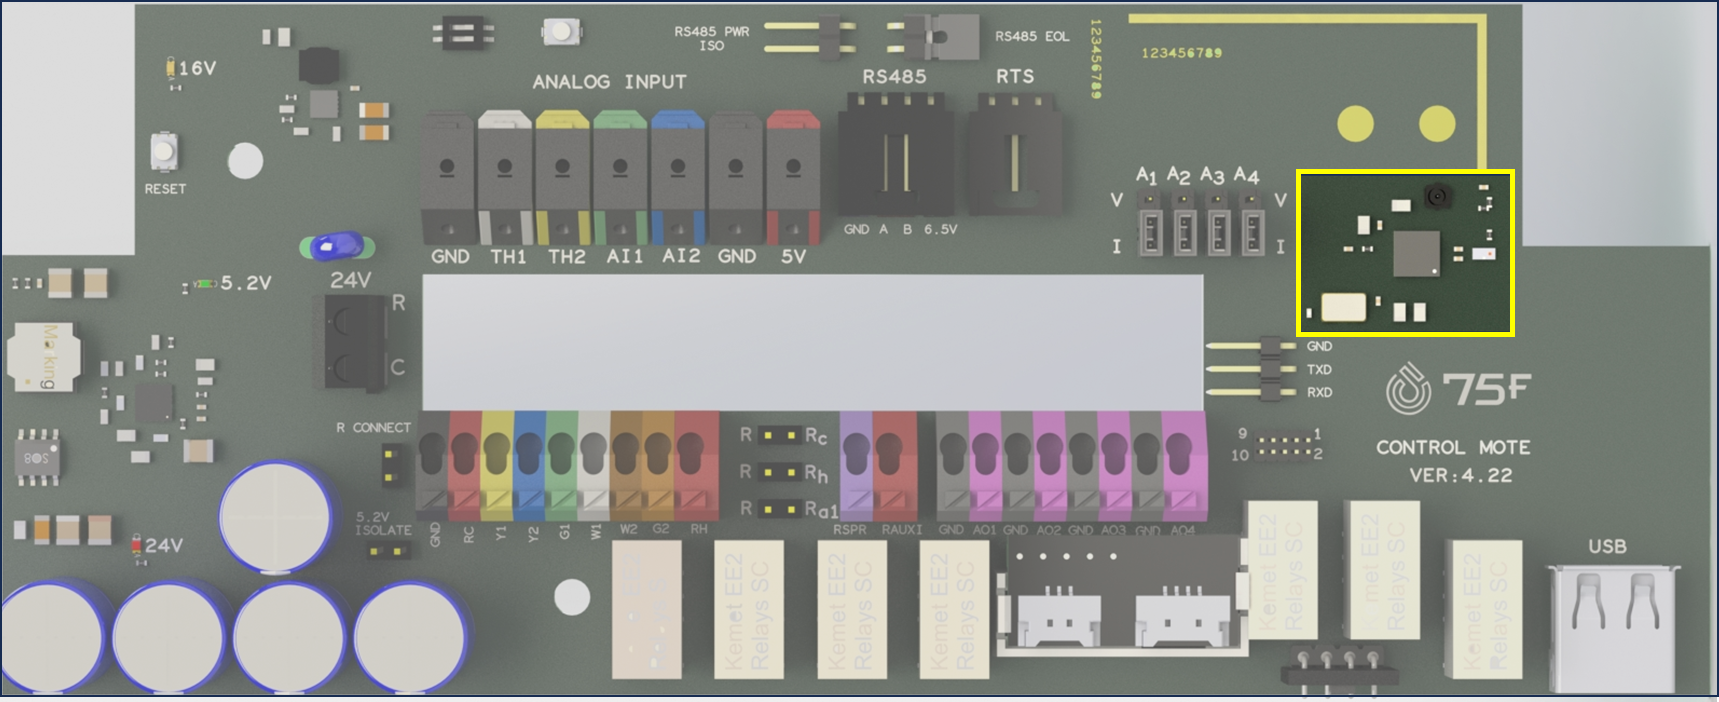
Task: Toggle the Ra1 jumper
Action: (780, 509)
